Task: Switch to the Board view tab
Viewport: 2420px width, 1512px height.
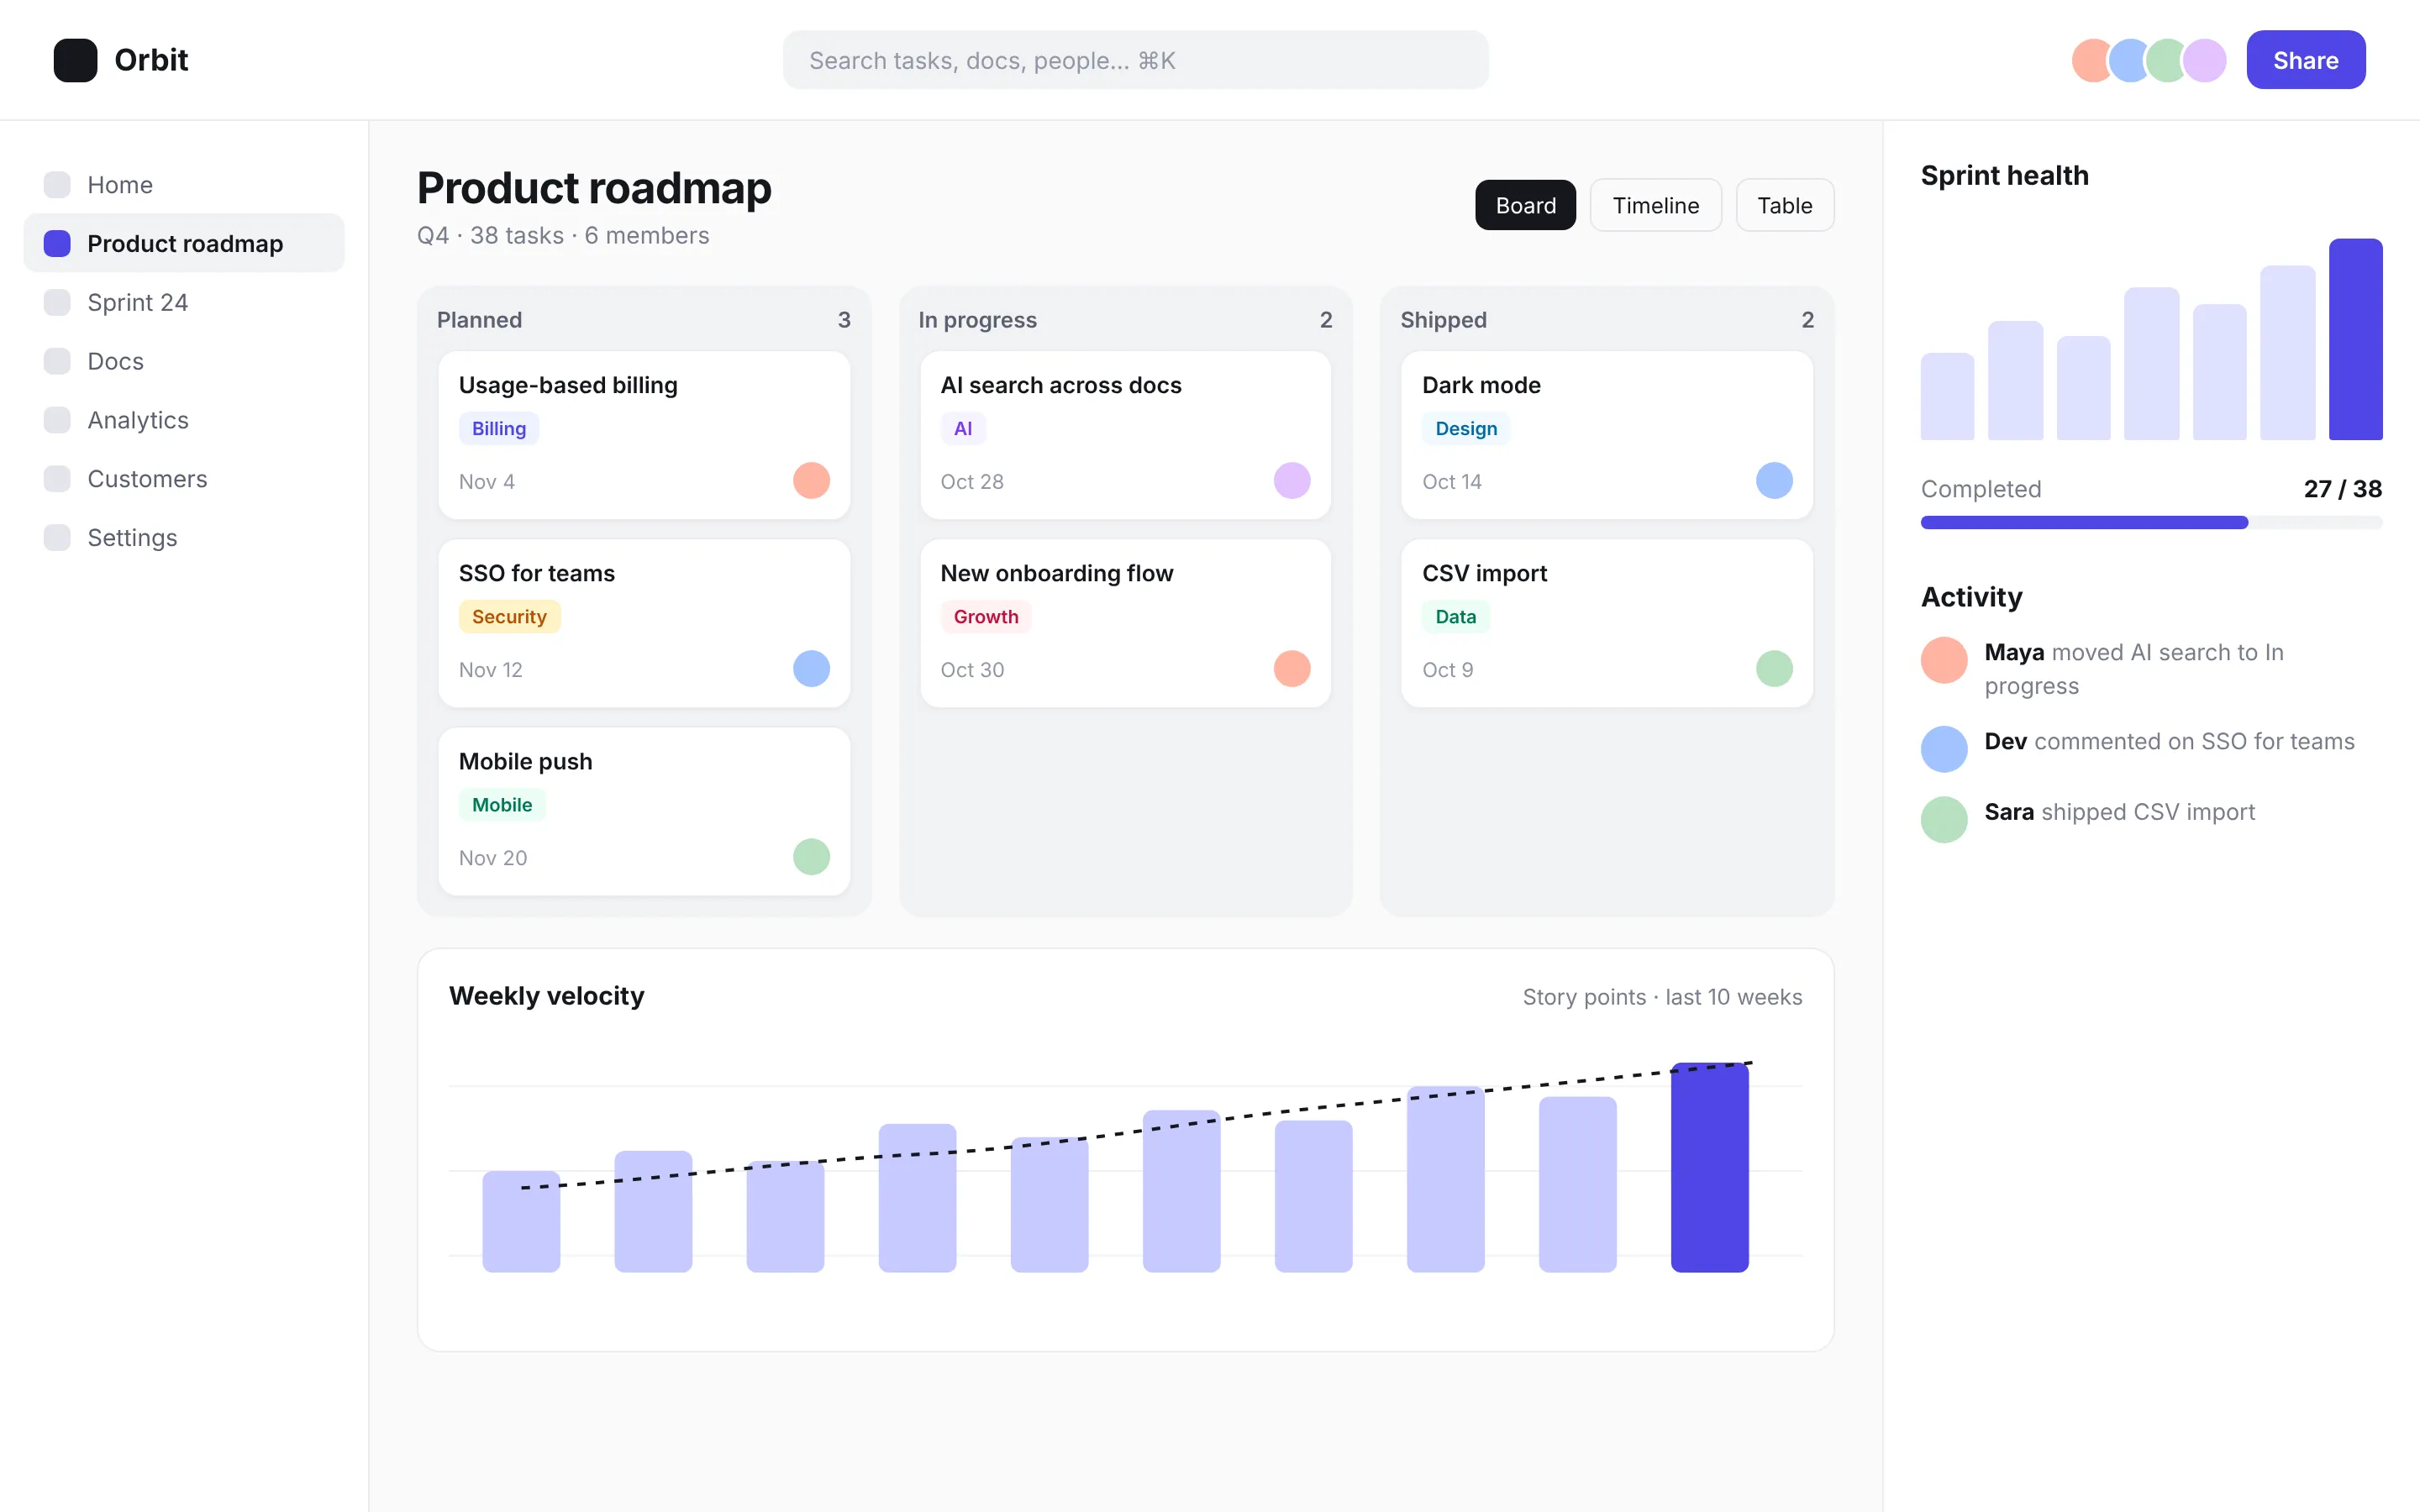Action: pyautogui.click(x=1525, y=205)
